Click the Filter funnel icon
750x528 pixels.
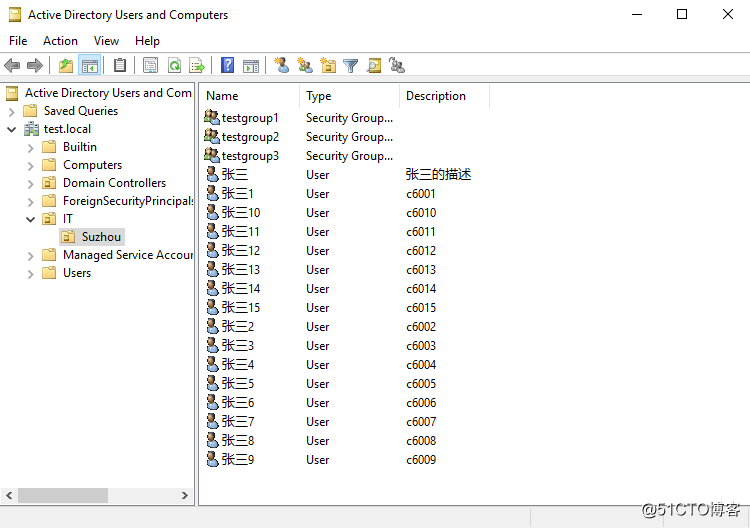[351, 65]
